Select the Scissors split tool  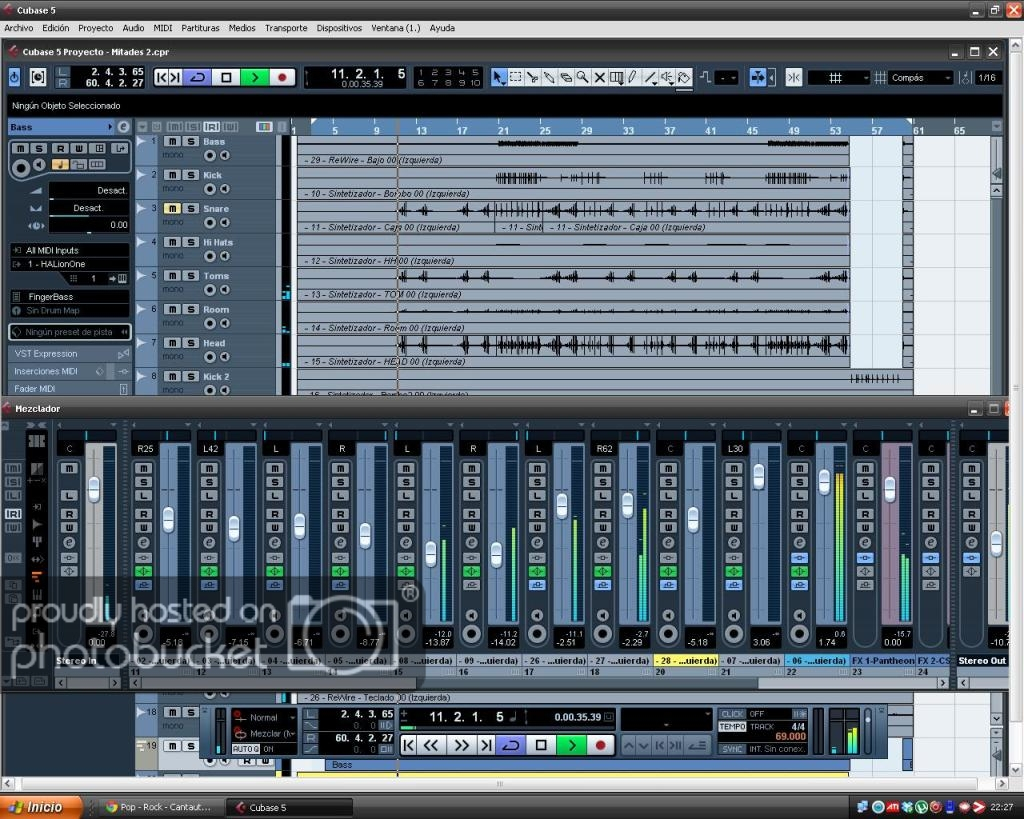pyautogui.click(x=533, y=77)
